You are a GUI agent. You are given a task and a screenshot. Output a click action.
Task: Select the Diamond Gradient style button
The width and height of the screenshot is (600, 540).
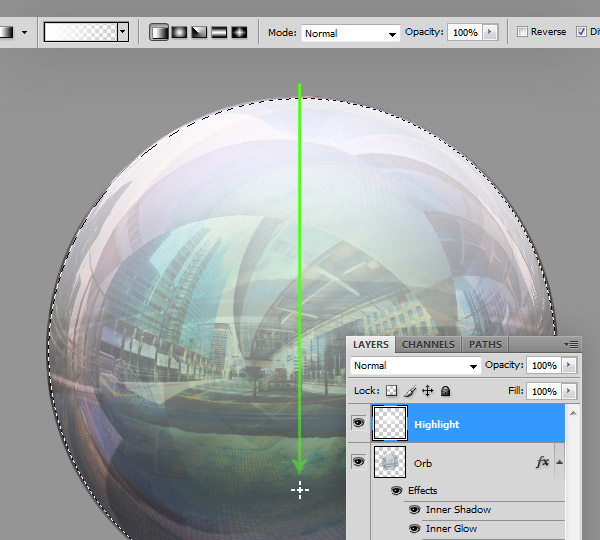[x=239, y=33]
